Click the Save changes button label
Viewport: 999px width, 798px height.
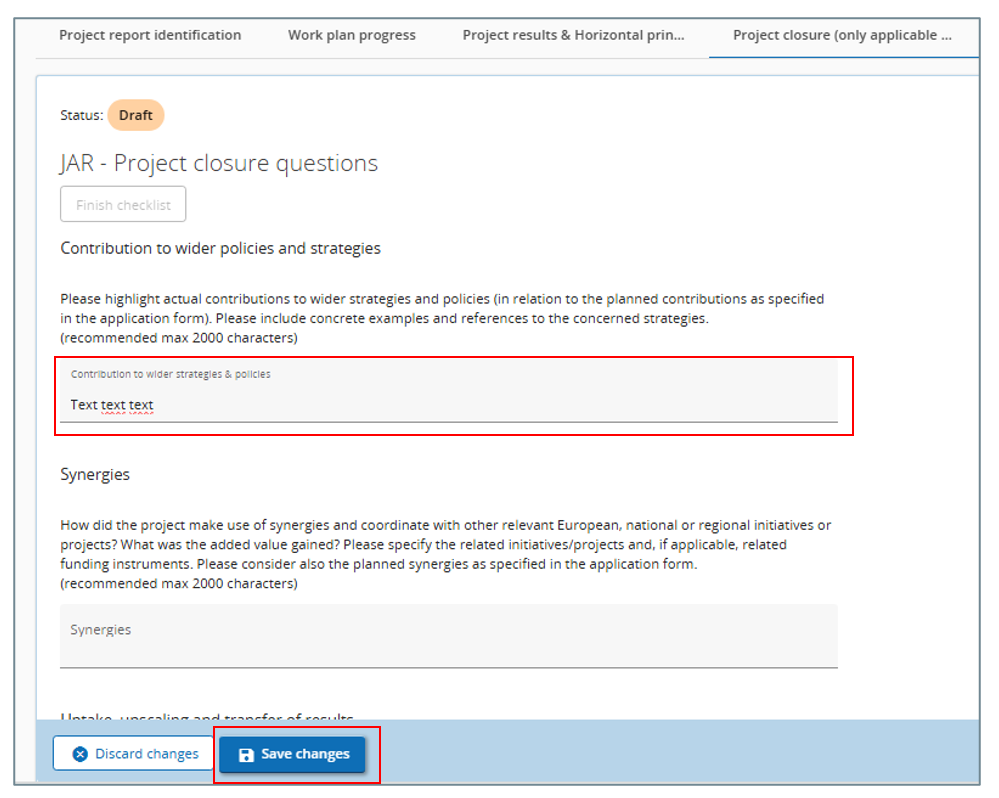coord(305,754)
